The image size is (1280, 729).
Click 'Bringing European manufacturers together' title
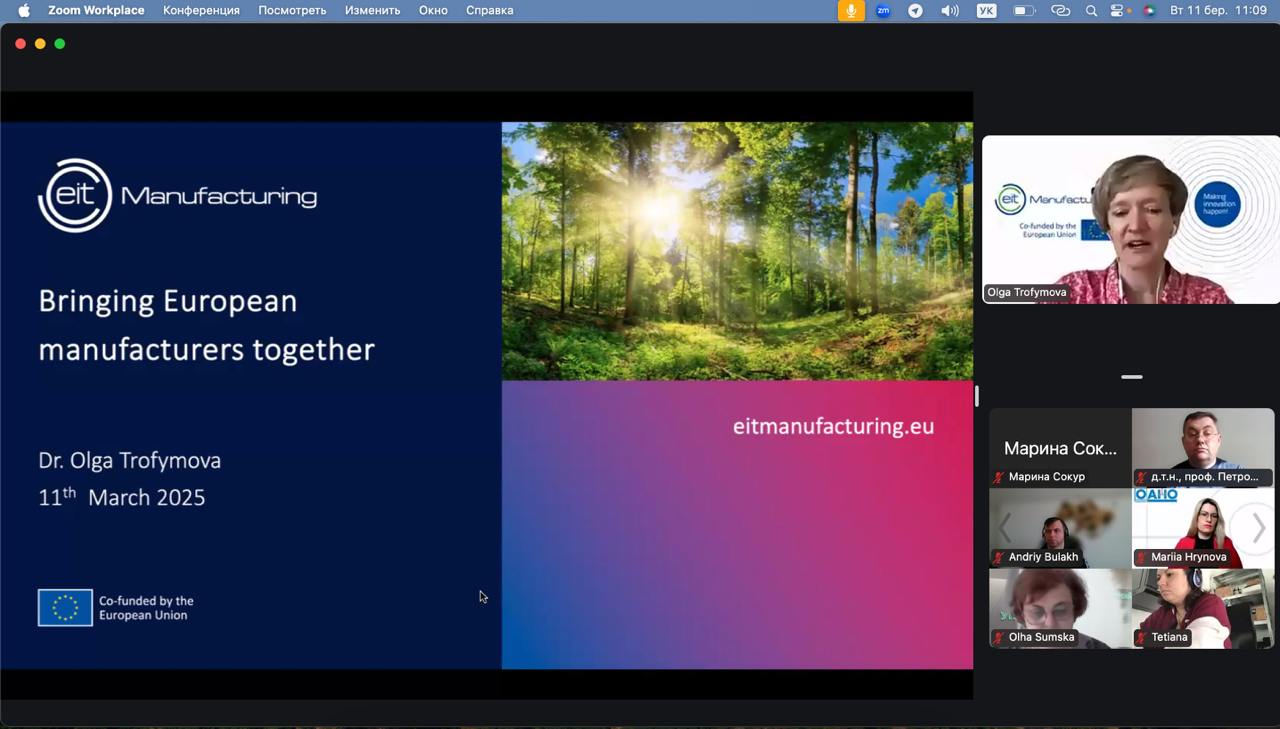click(206, 325)
